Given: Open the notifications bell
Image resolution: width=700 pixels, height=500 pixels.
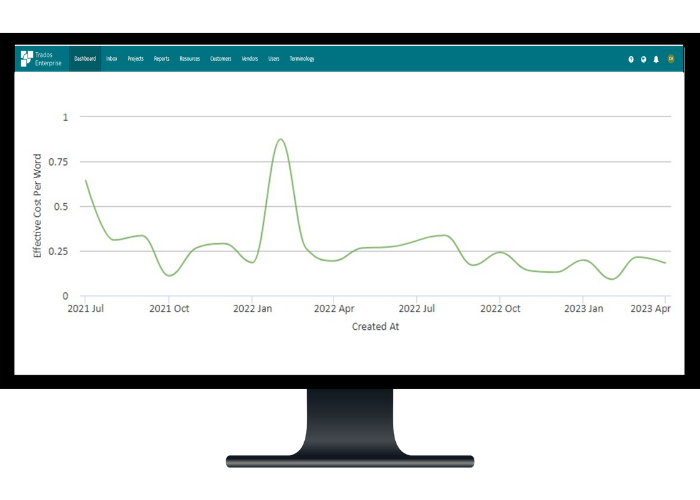Looking at the screenshot, I should coord(656,59).
